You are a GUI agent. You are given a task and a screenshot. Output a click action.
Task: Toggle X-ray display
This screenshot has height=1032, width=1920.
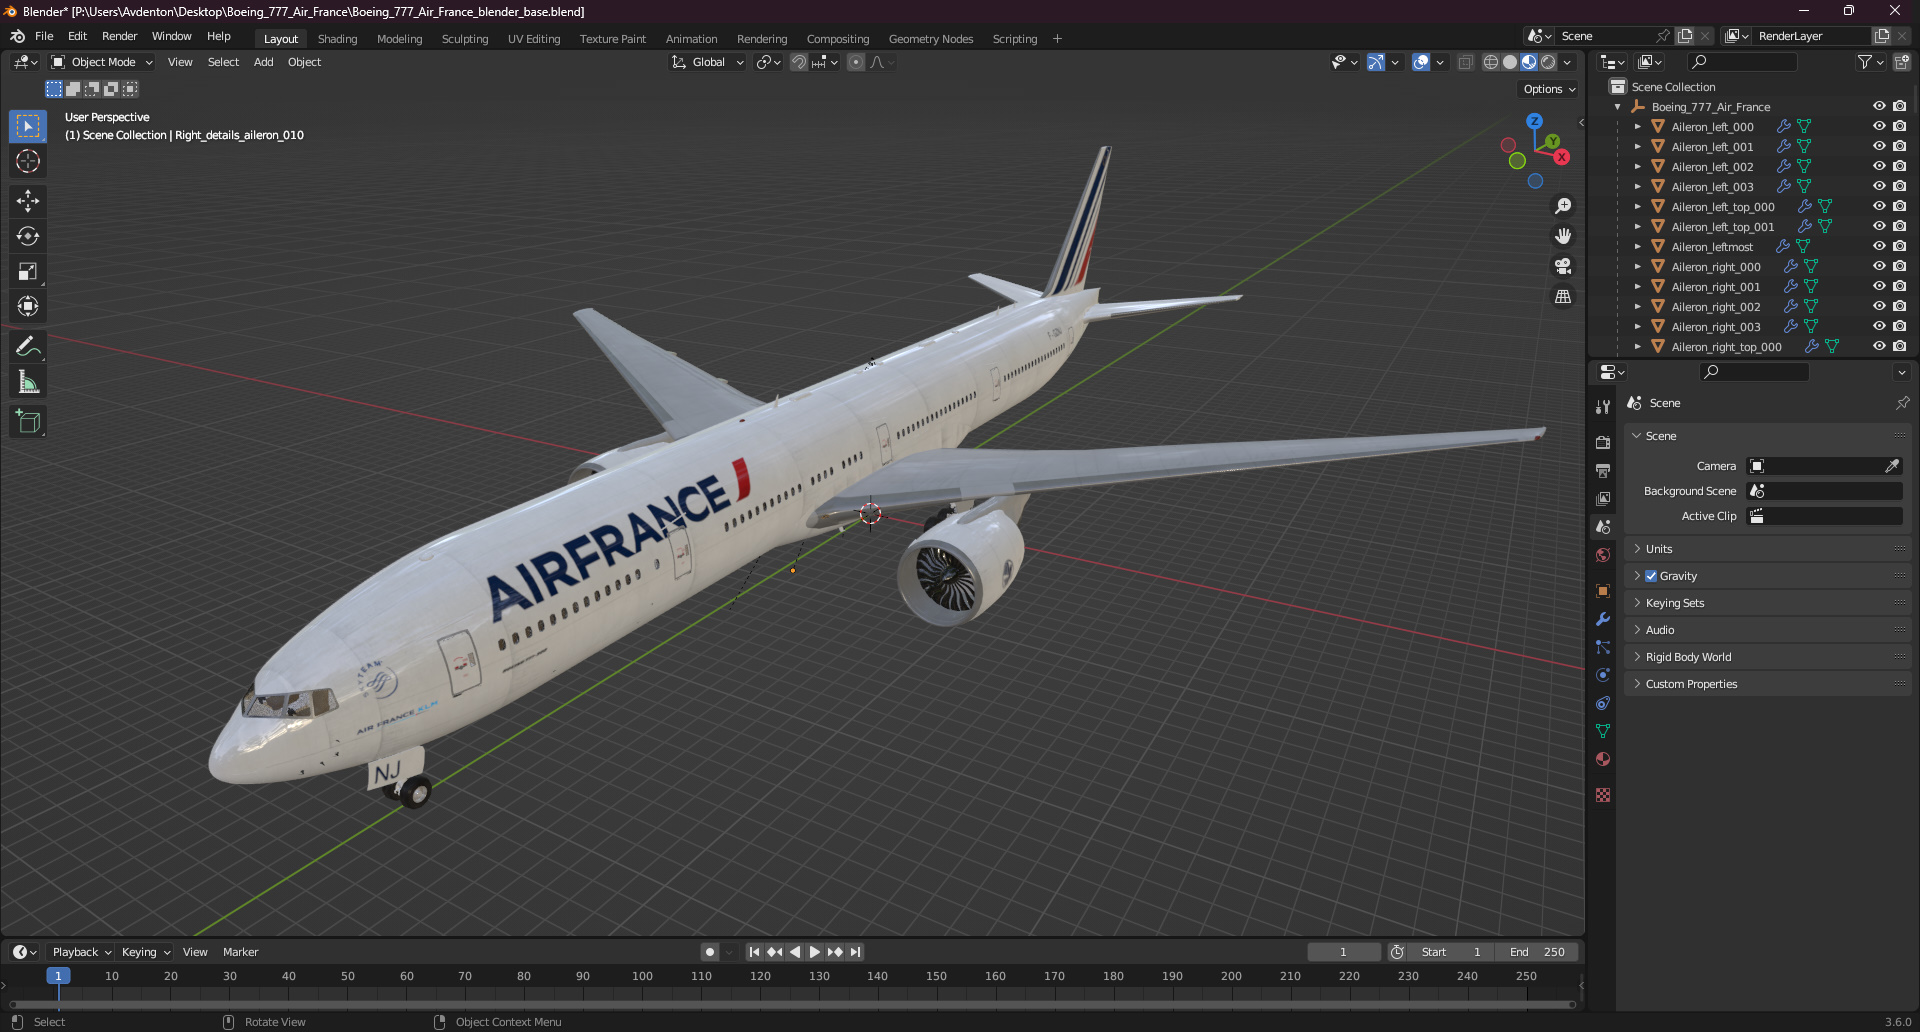click(x=1465, y=62)
